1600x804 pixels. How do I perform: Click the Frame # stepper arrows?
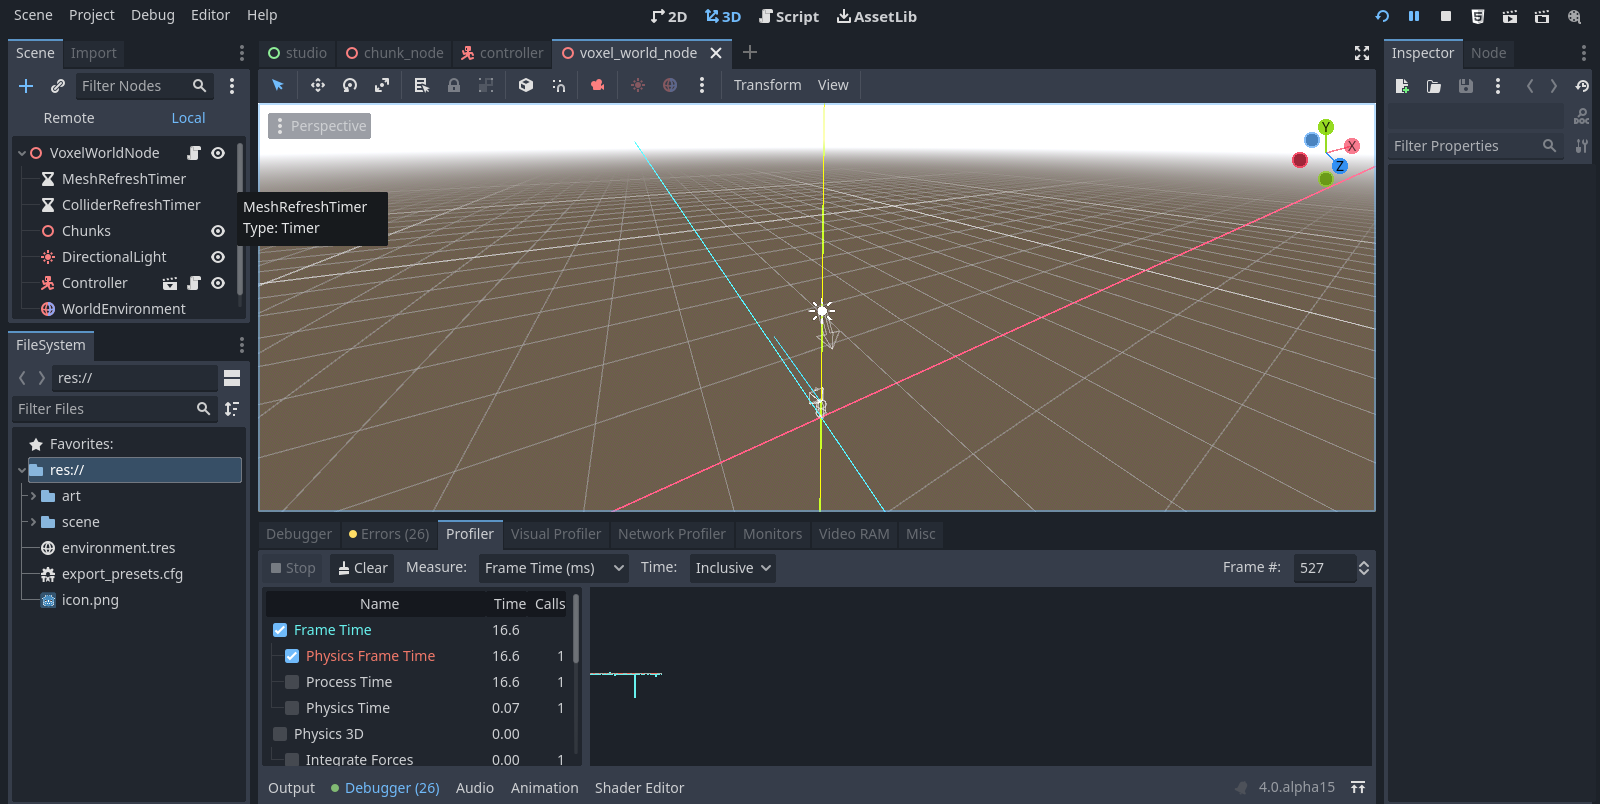[1364, 568]
